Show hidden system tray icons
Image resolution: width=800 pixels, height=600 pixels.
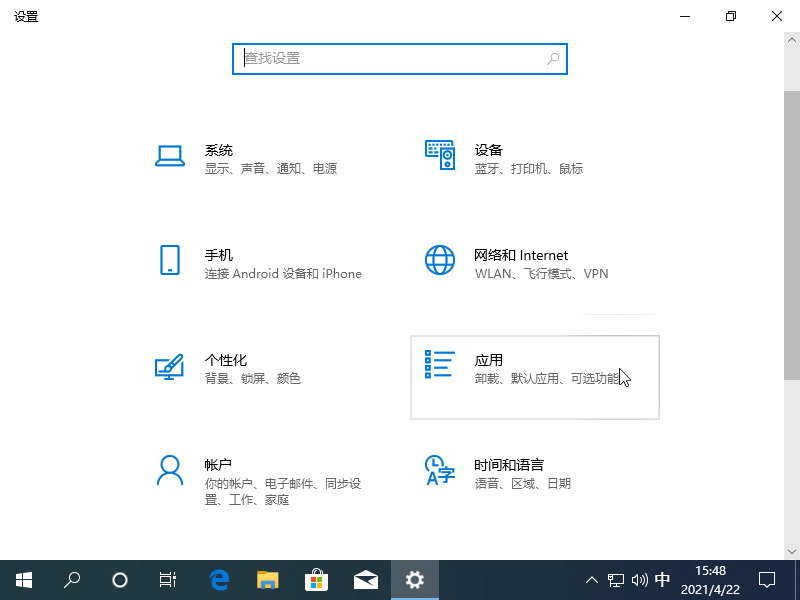[592, 579]
